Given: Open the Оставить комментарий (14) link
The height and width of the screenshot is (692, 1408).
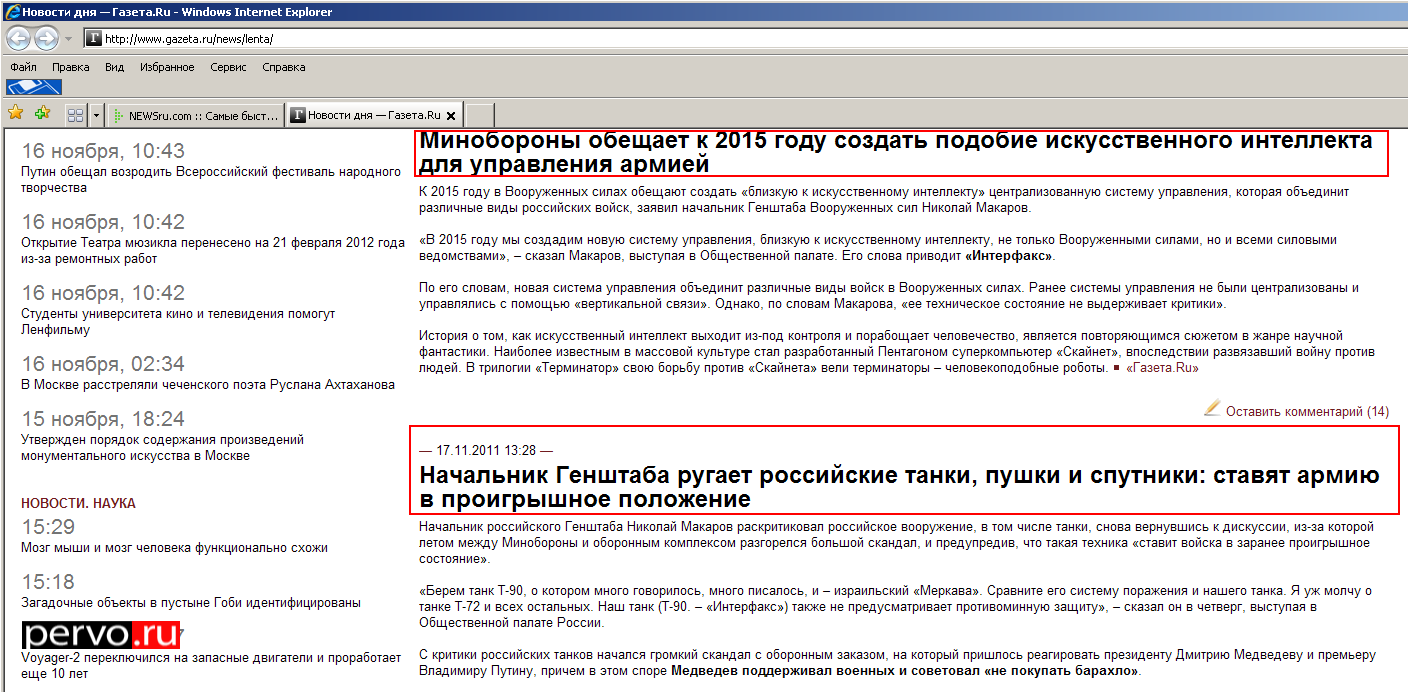Looking at the screenshot, I should [x=1307, y=411].
